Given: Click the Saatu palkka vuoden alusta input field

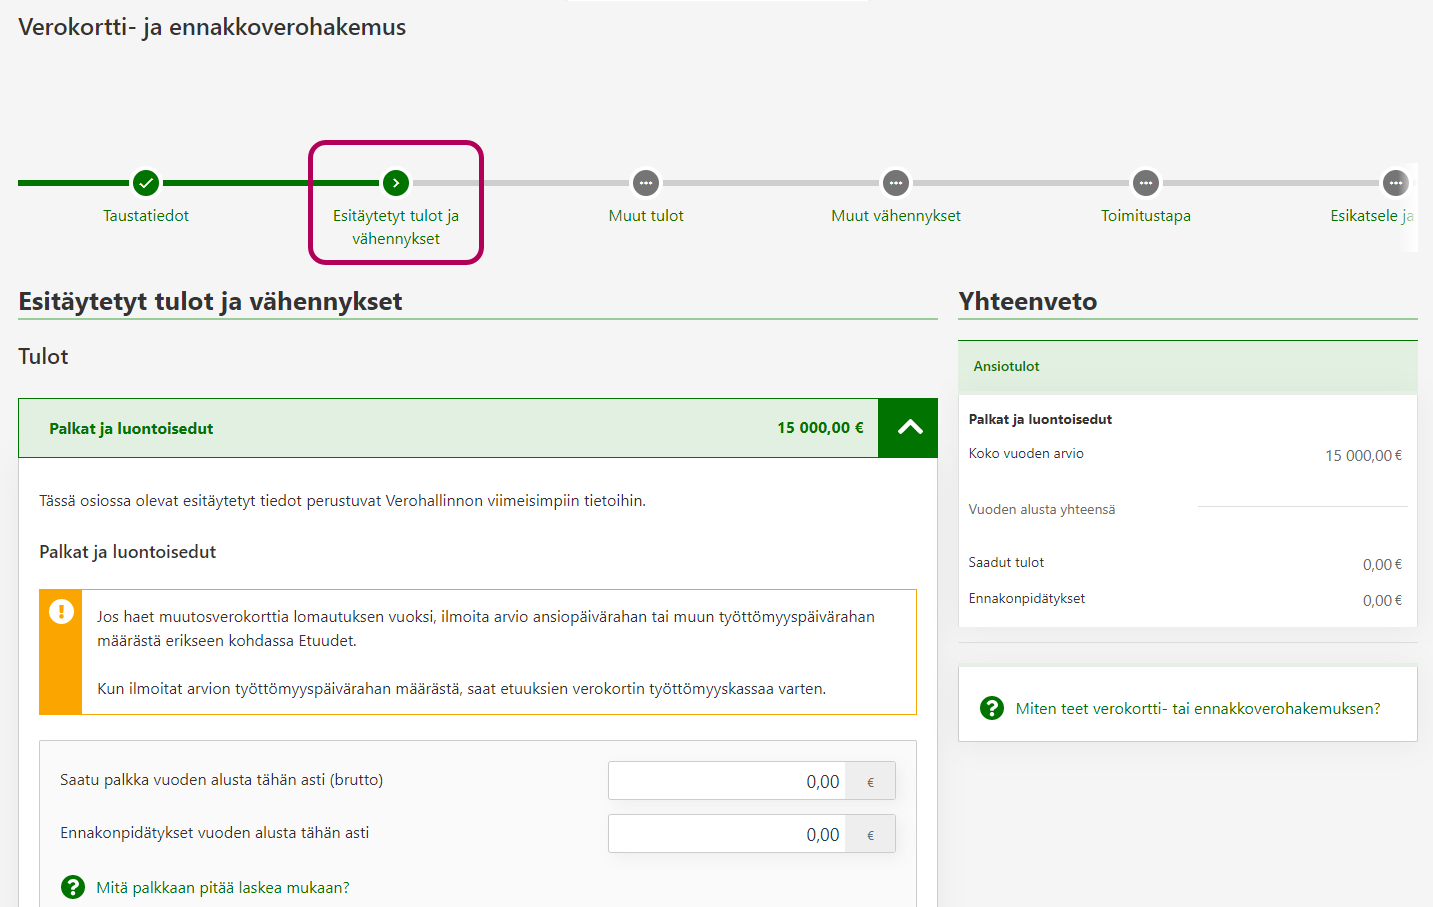Looking at the screenshot, I should 727,781.
